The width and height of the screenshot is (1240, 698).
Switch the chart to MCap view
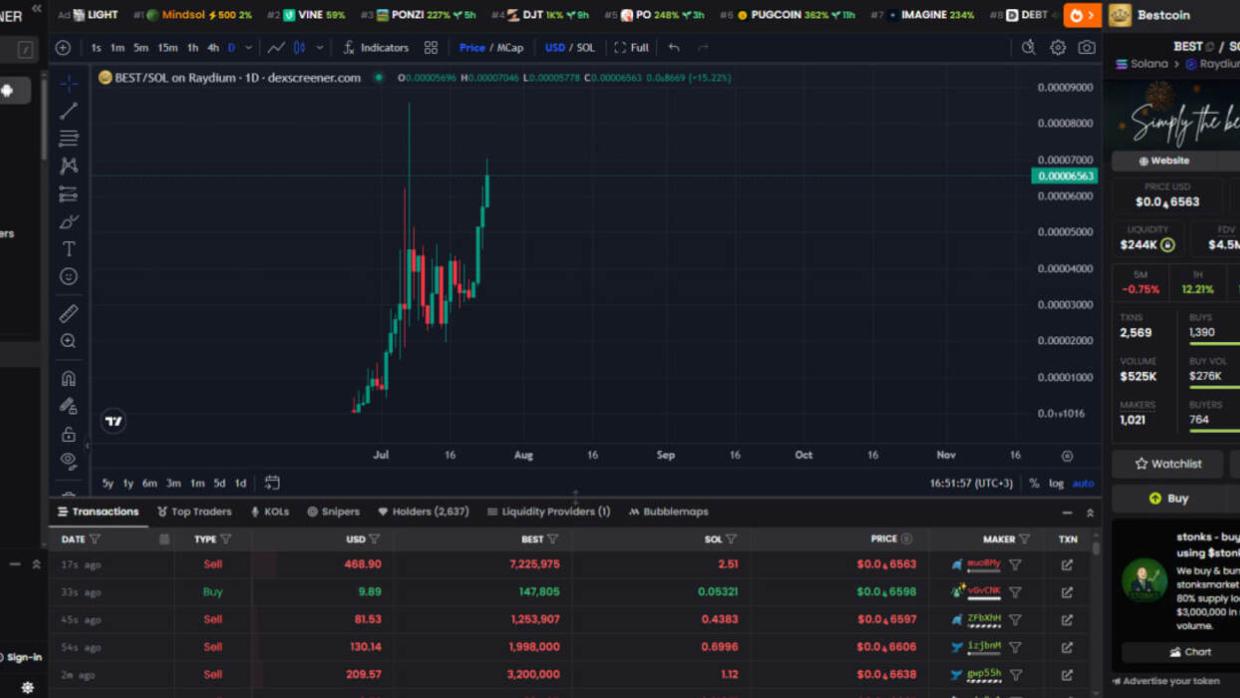point(510,47)
